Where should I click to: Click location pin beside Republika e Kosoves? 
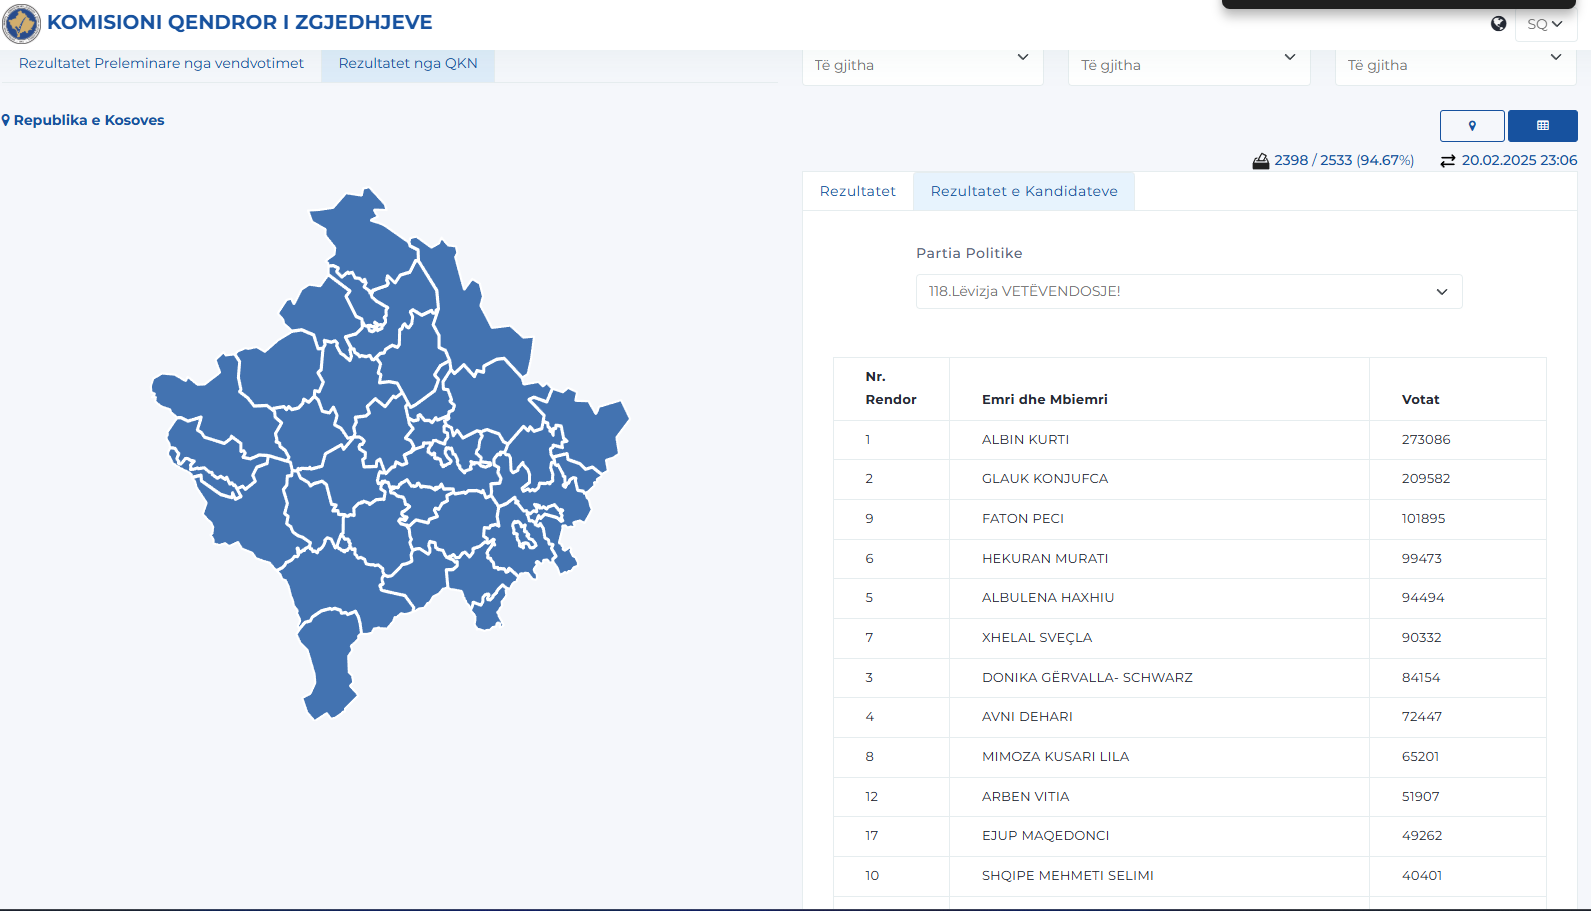tap(6, 120)
